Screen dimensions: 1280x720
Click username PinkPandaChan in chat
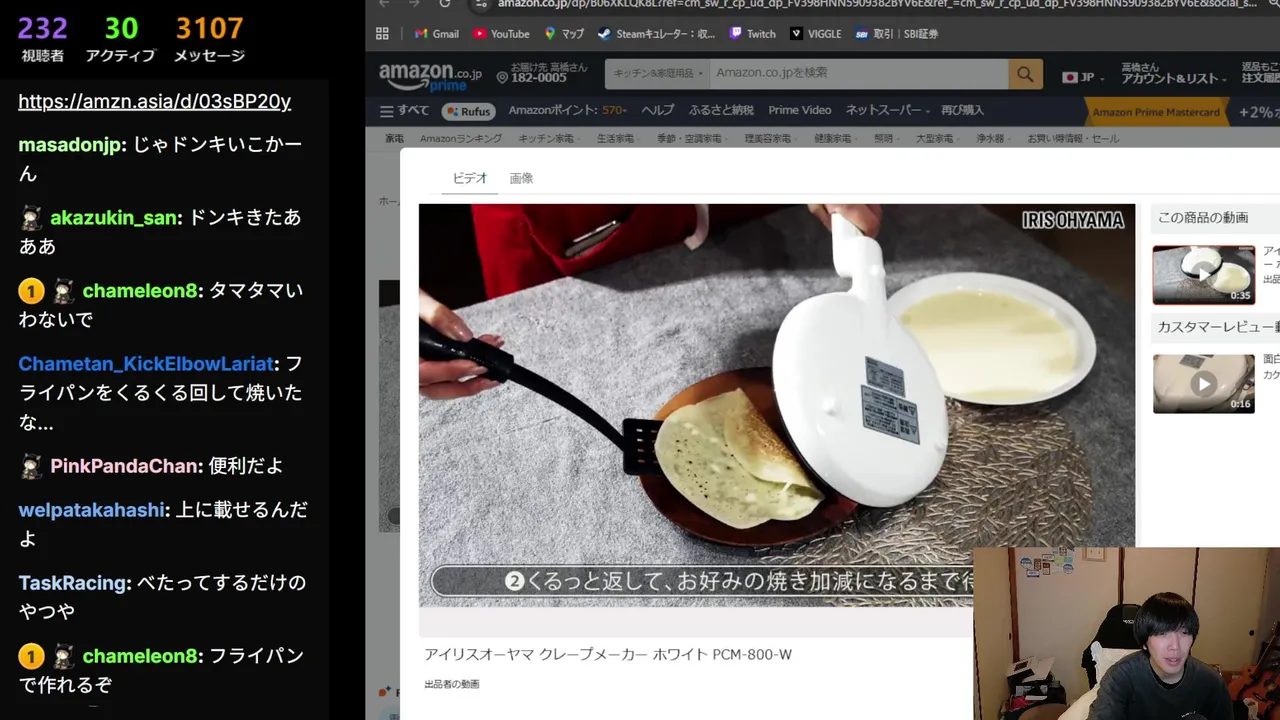(x=126, y=466)
